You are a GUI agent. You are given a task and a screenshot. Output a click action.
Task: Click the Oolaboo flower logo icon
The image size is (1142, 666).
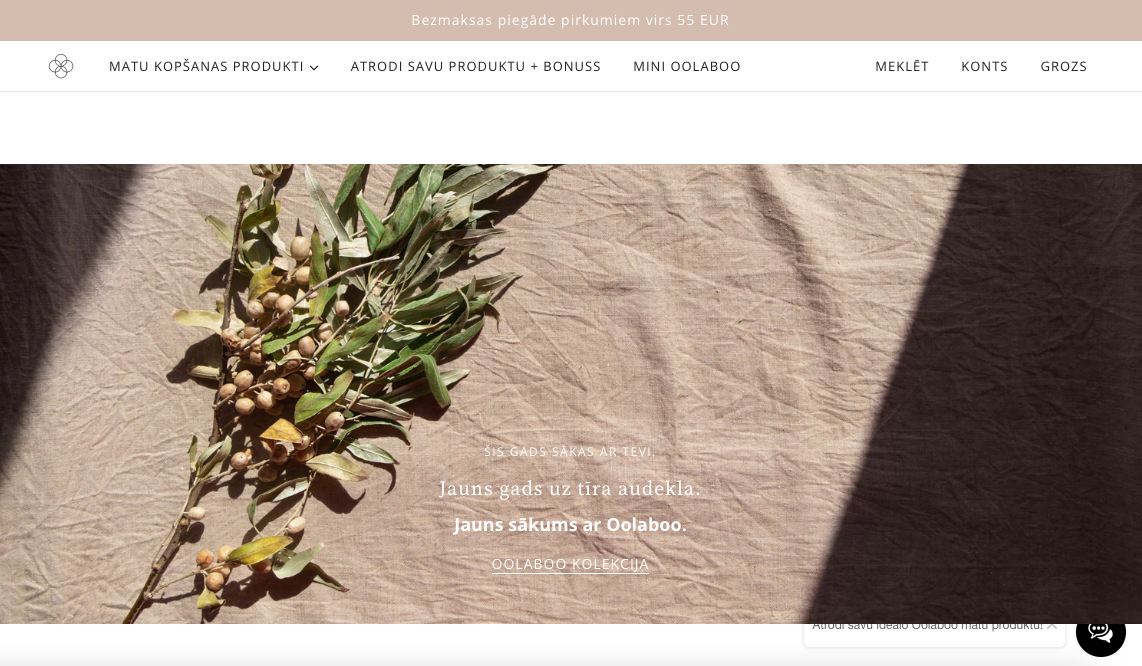coord(61,66)
